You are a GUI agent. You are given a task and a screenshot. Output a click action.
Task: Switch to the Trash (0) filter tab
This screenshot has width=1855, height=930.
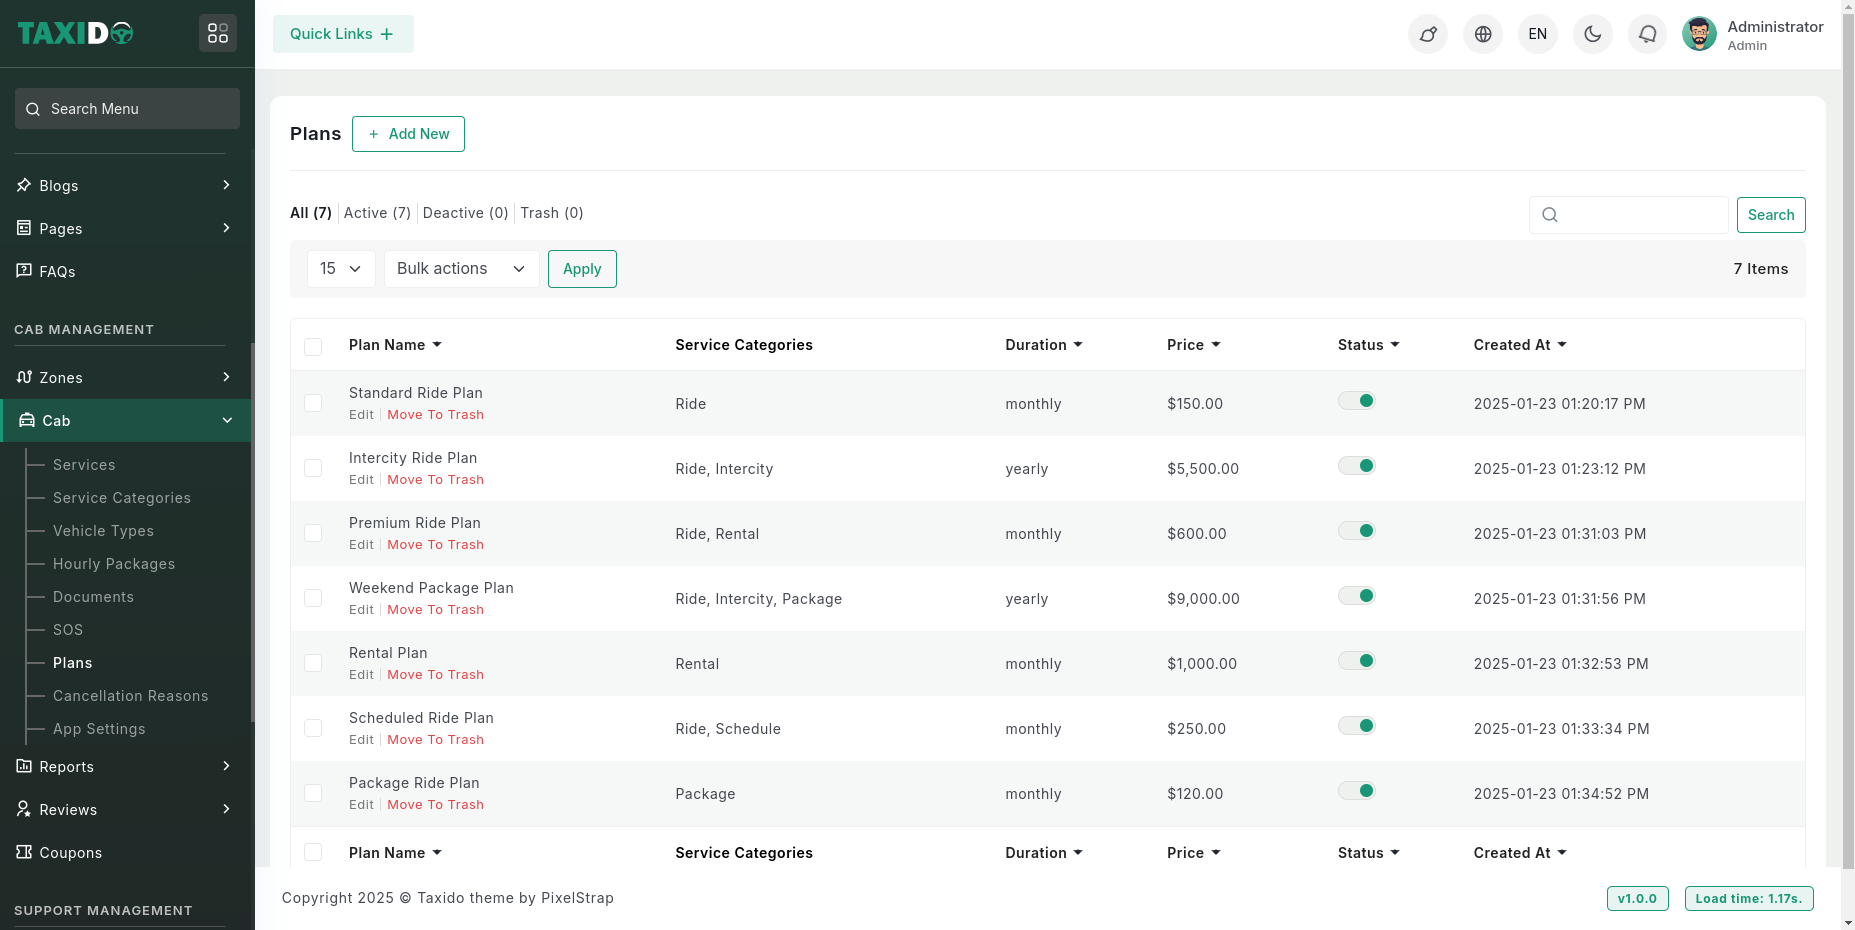coord(551,213)
